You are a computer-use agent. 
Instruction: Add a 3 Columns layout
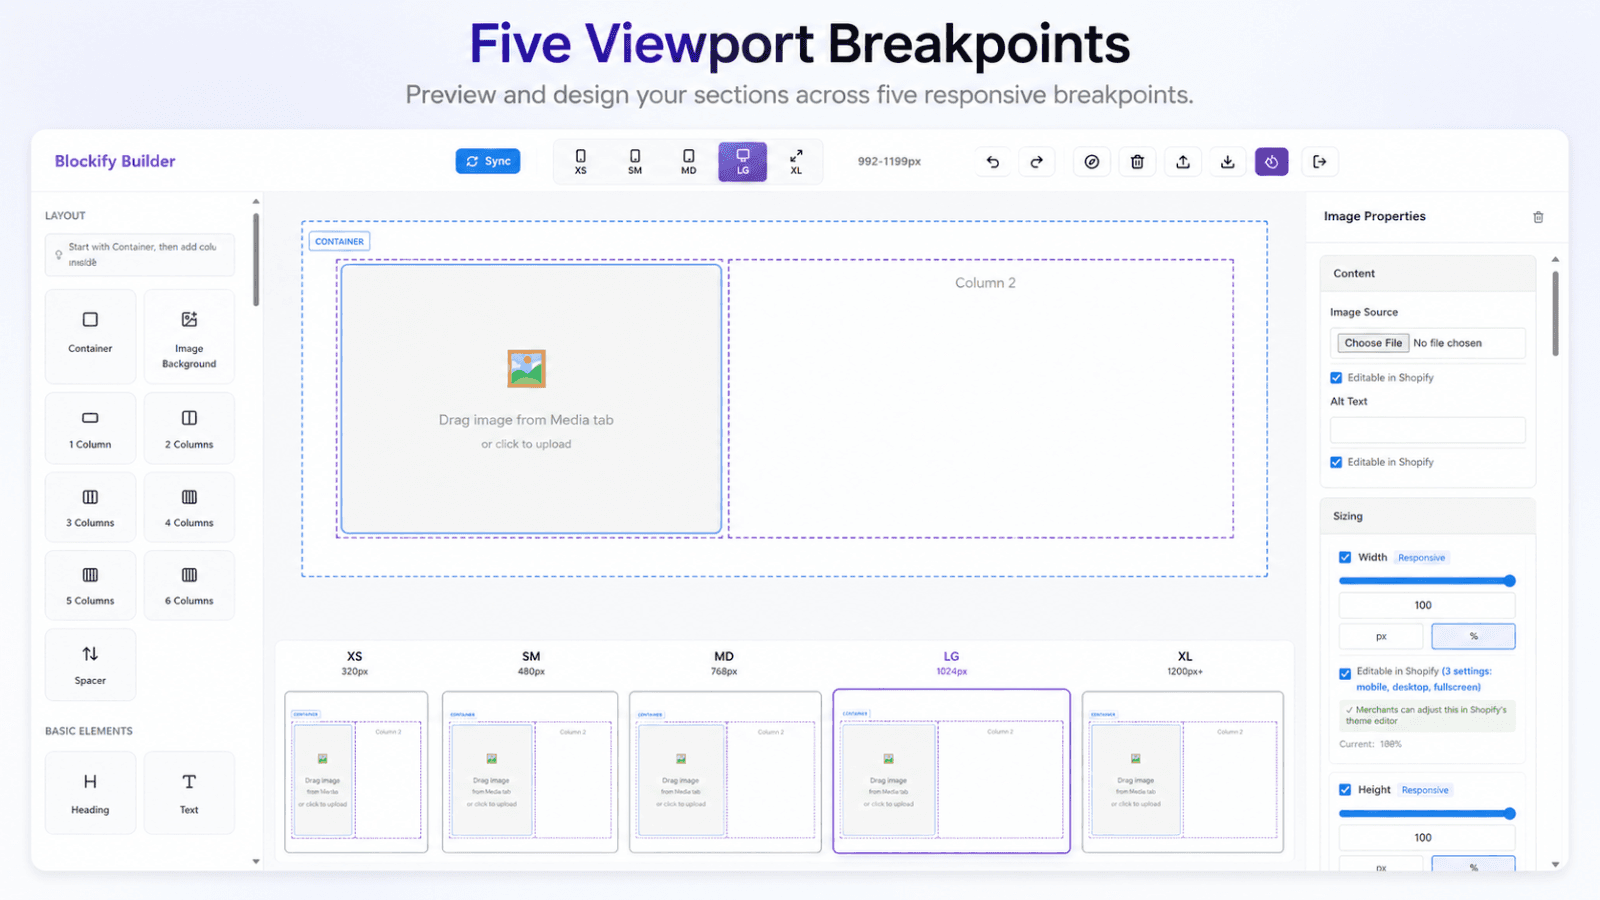pos(90,507)
